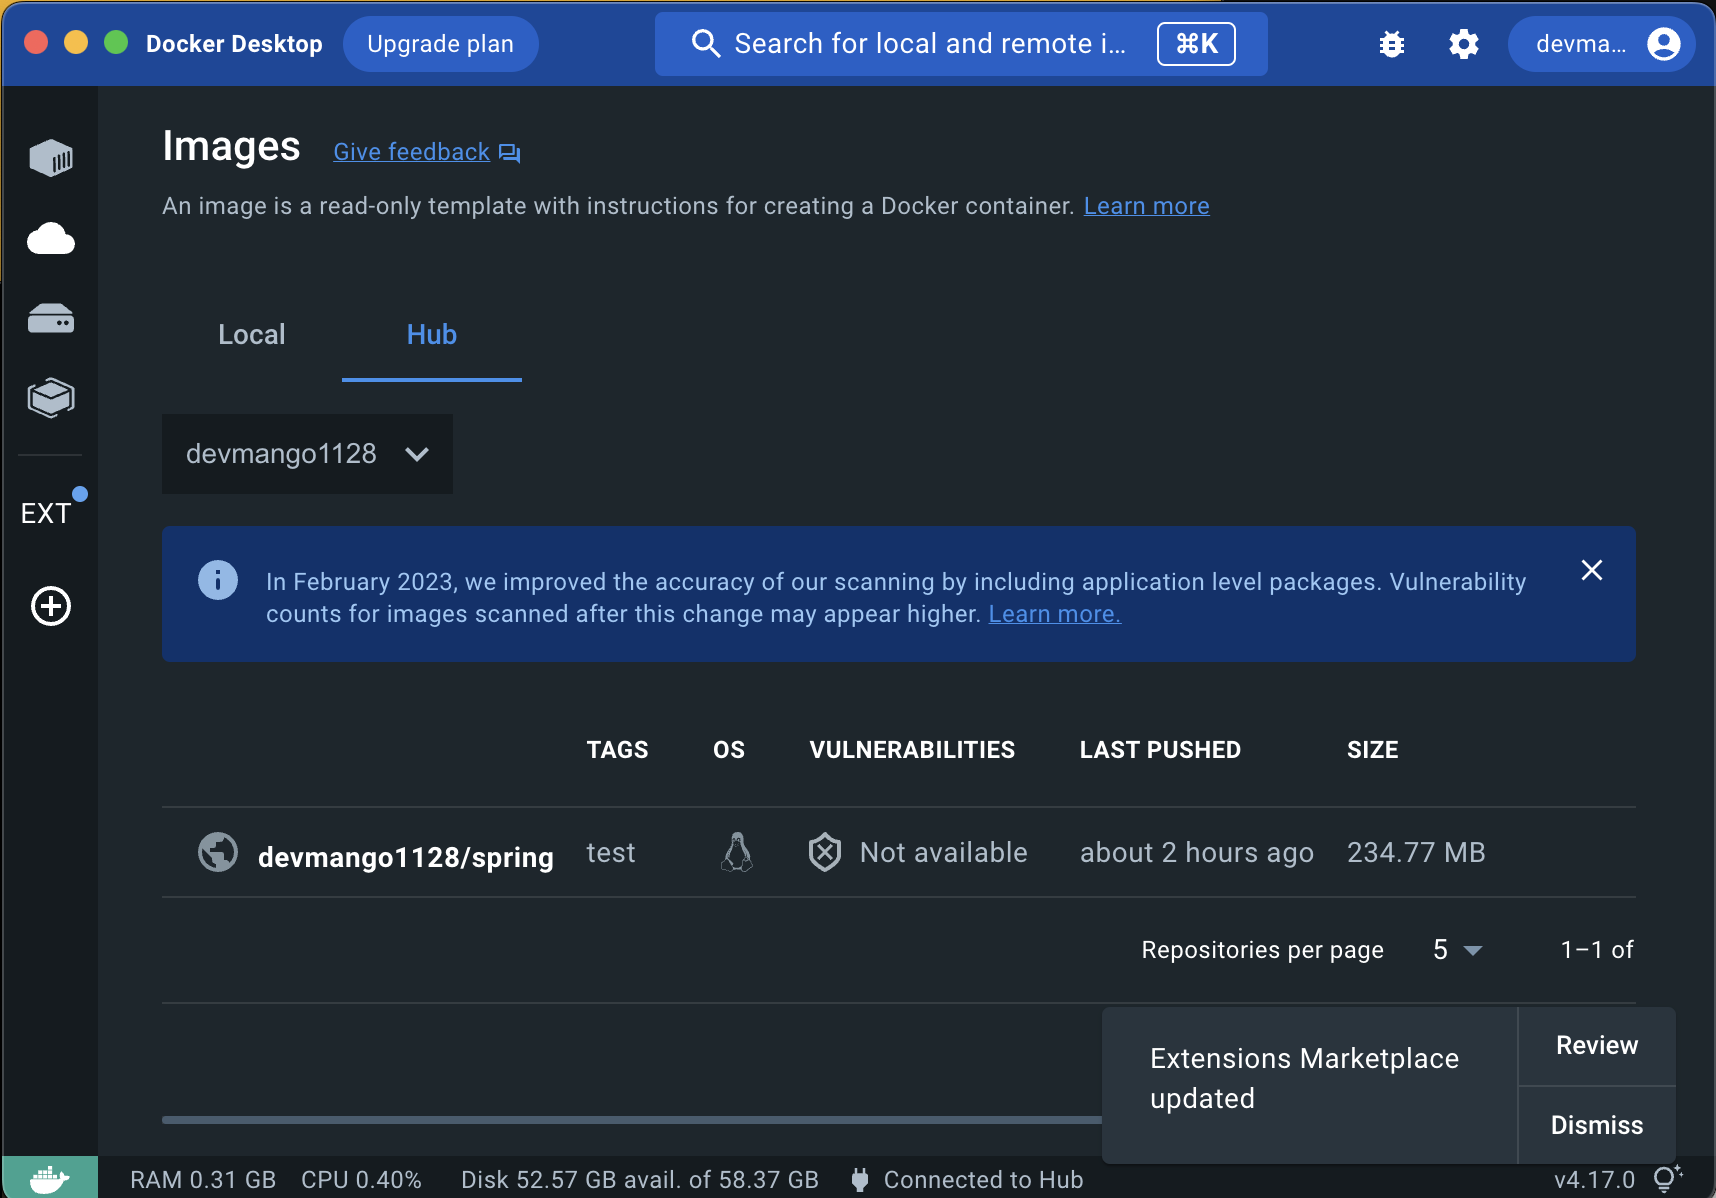The width and height of the screenshot is (1716, 1198).
Task: Open the devma... account menu
Action: (1601, 44)
